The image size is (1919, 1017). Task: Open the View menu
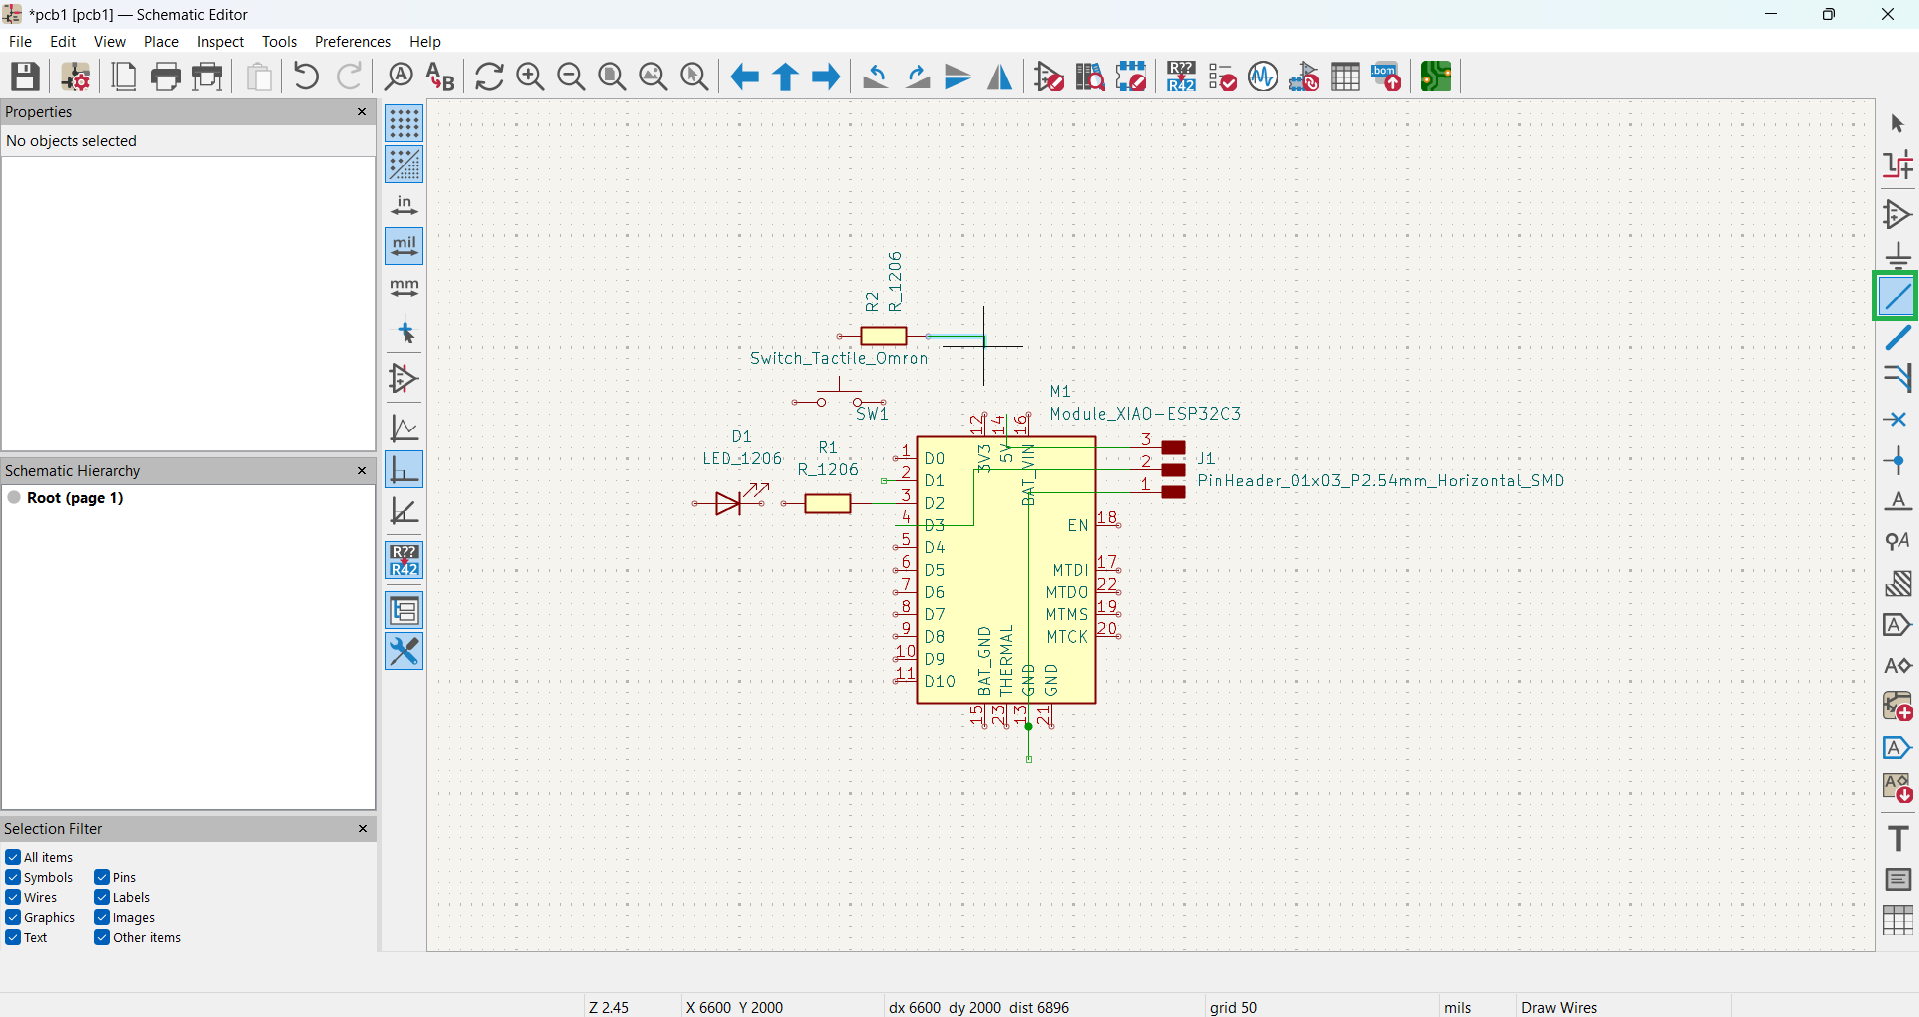coord(110,42)
